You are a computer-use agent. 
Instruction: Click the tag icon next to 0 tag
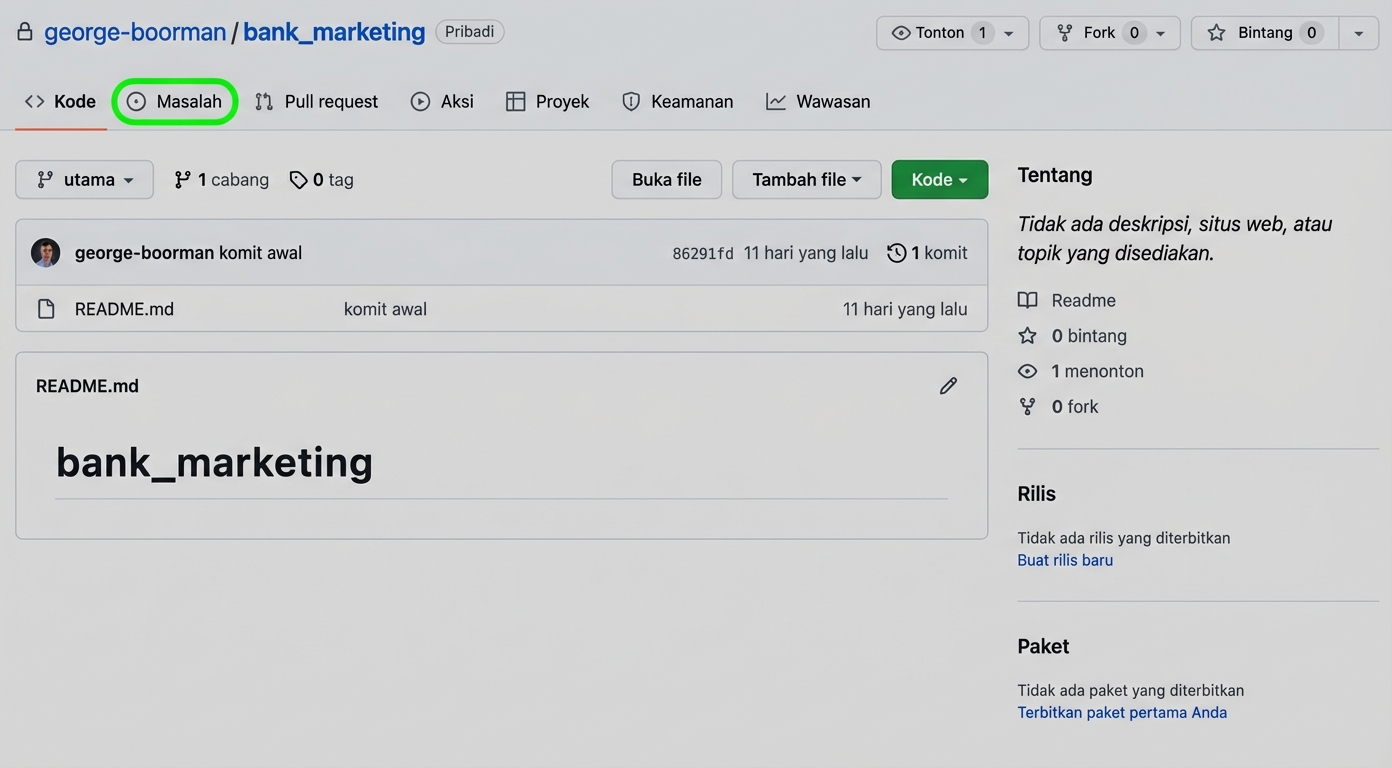click(x=298, y=180)
